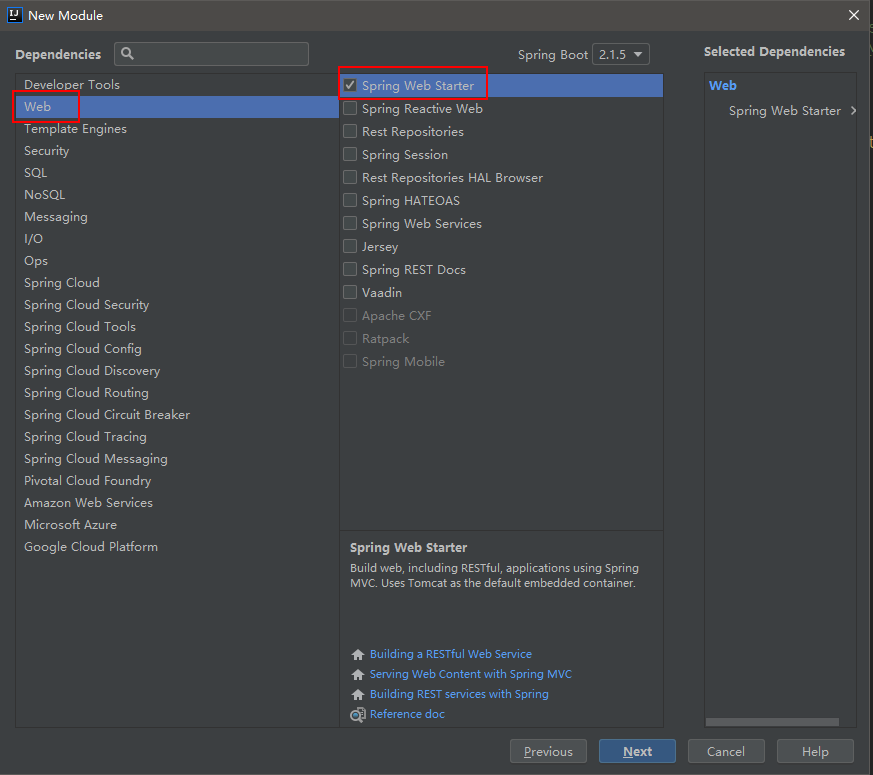
Task: Close the New Module dialog
Action: point(853,15)
